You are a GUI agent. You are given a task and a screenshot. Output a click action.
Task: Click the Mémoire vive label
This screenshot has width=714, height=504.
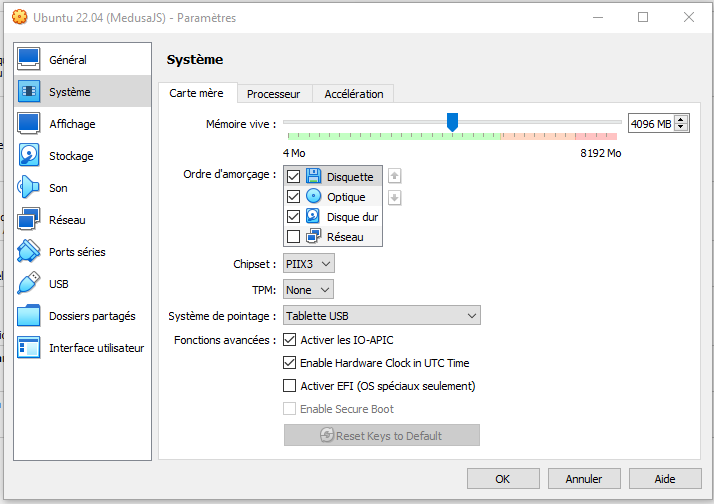point(241,124)
